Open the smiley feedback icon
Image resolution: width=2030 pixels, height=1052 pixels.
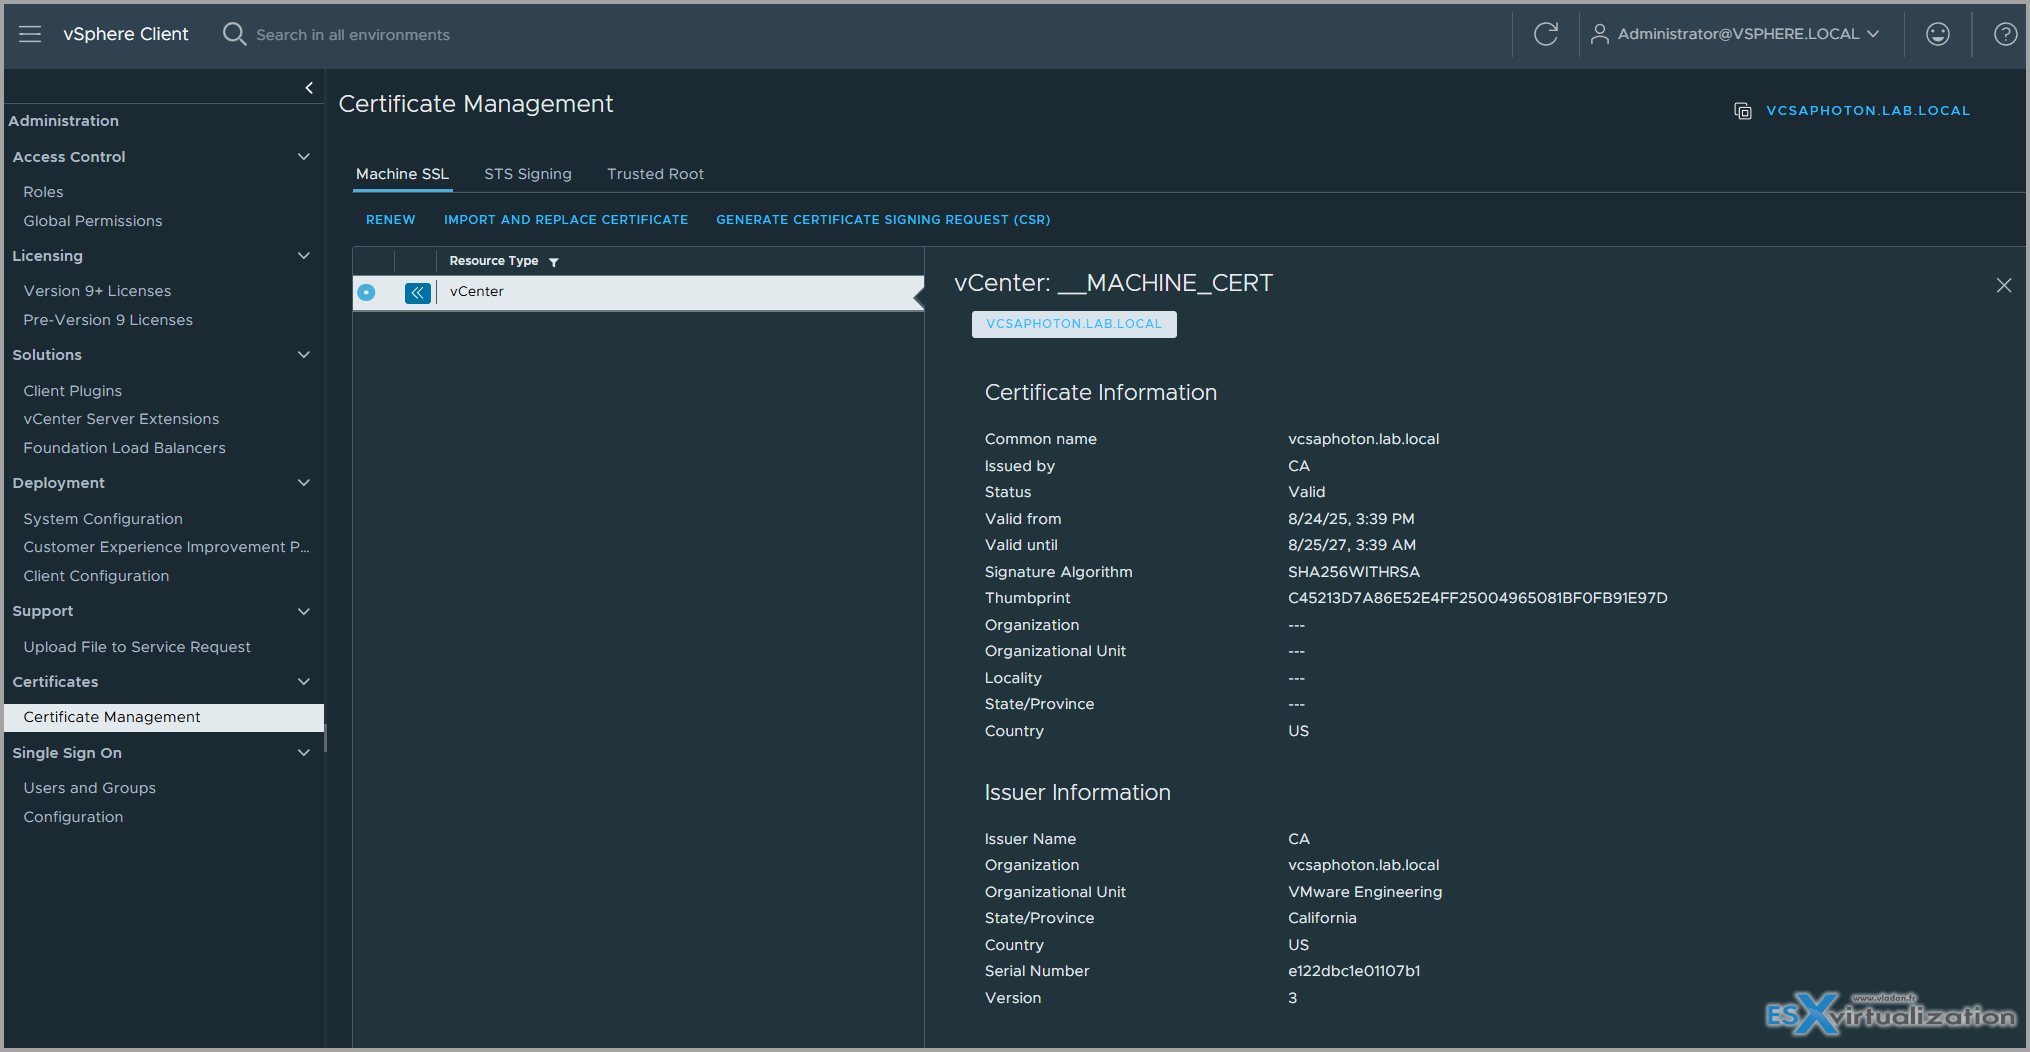[1938, 34]
